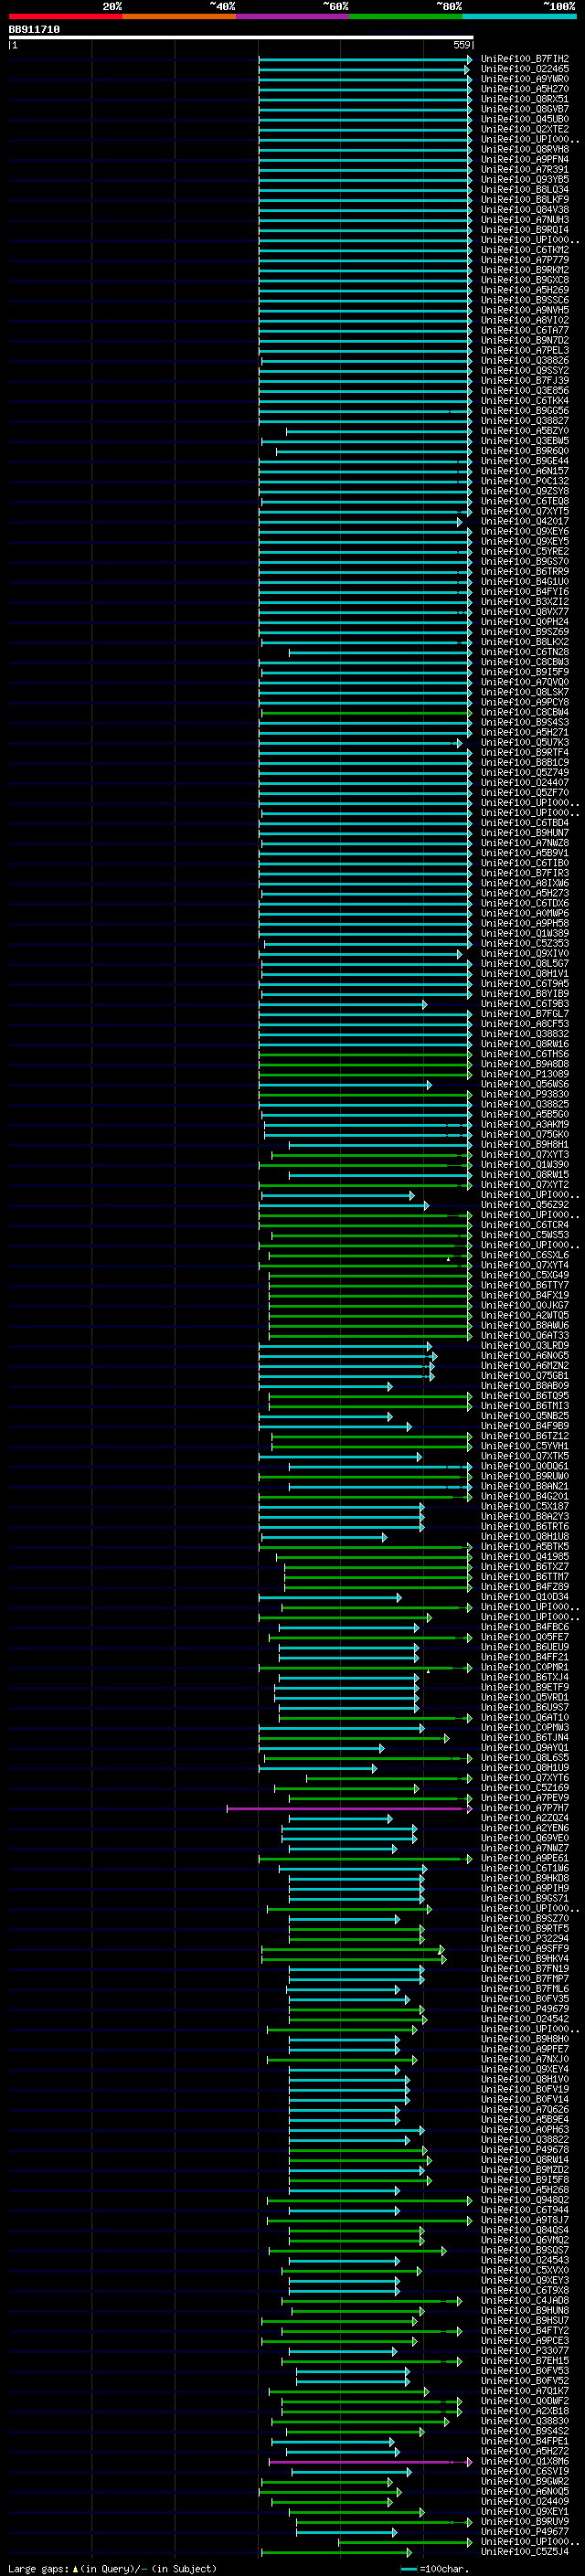
Task: Click the magenta alignment bar for UniRef100_Q1X8N6
Action: pyautogui.click(x=370, y=2462)
